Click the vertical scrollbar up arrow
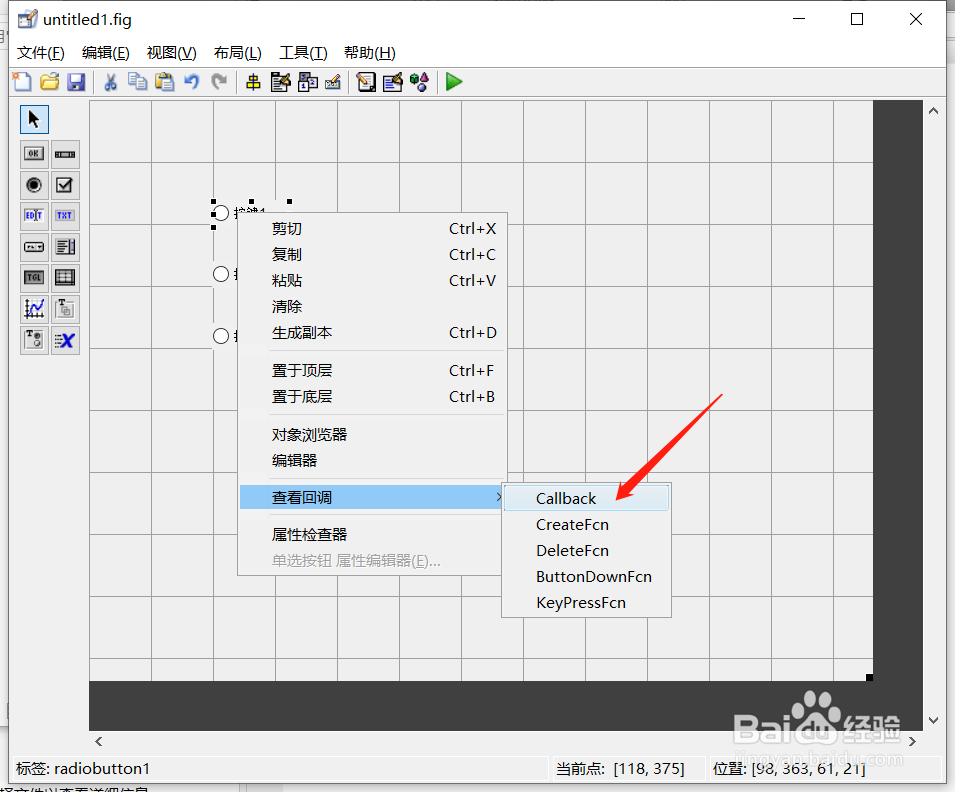Screen dimensions: 955x792 933,111
